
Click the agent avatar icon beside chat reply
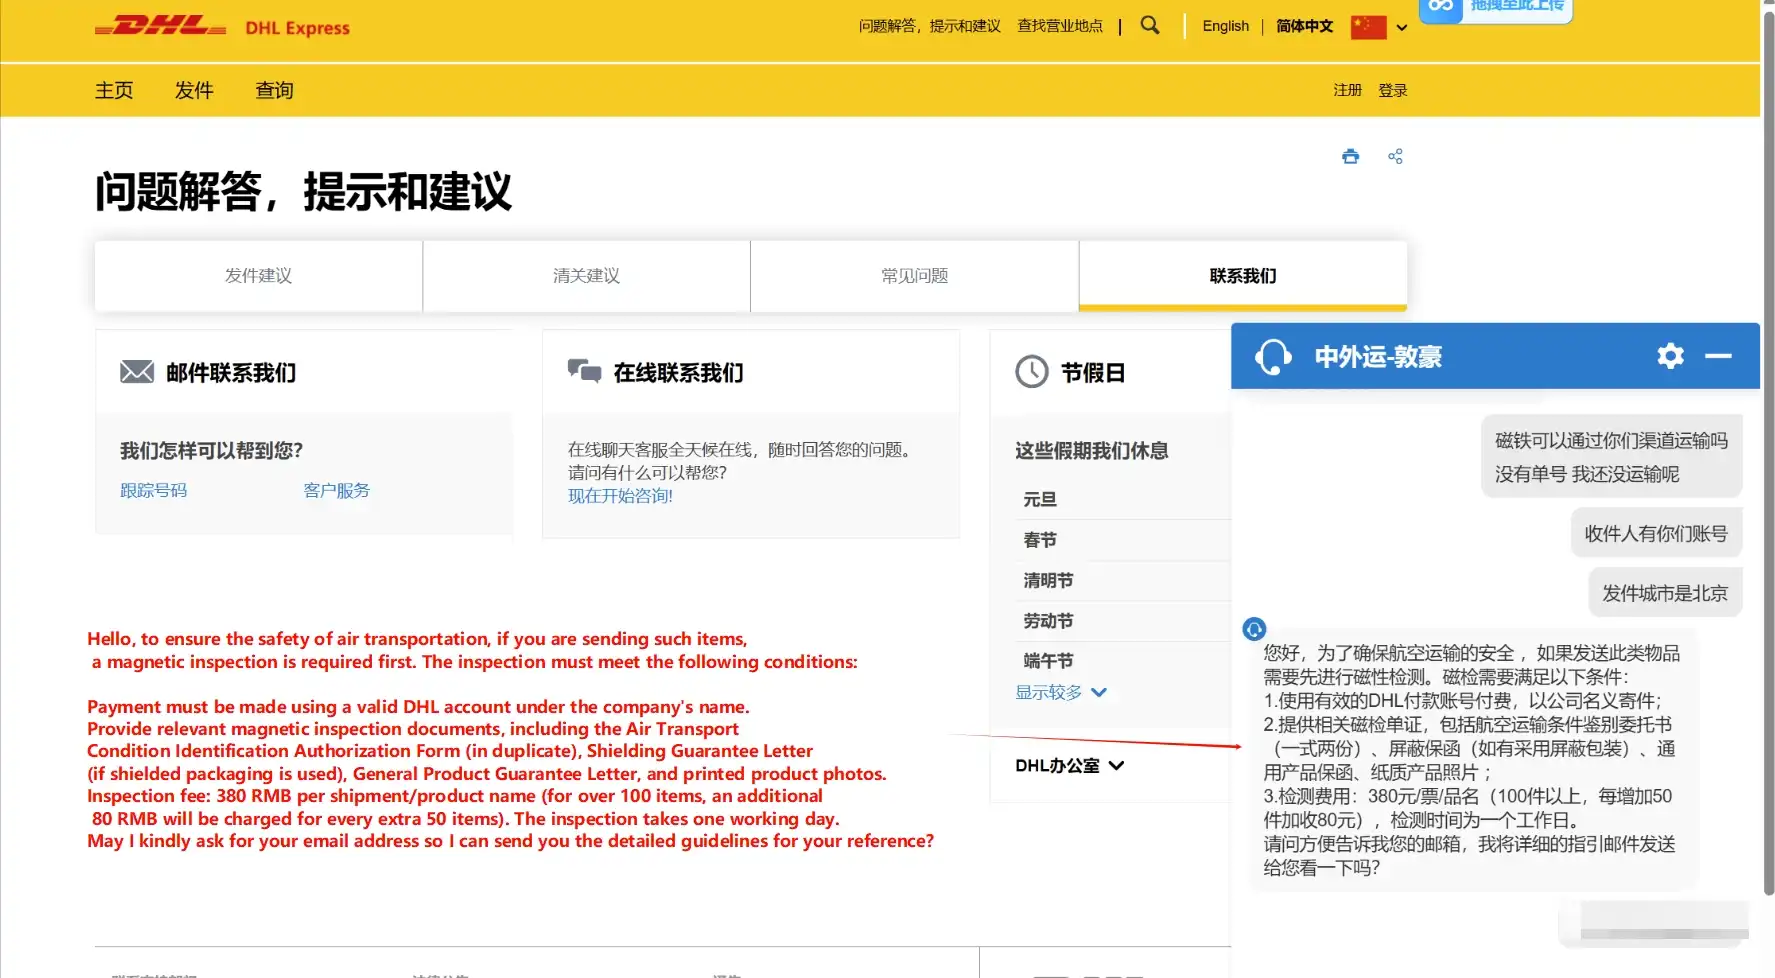coord(1255,629)
